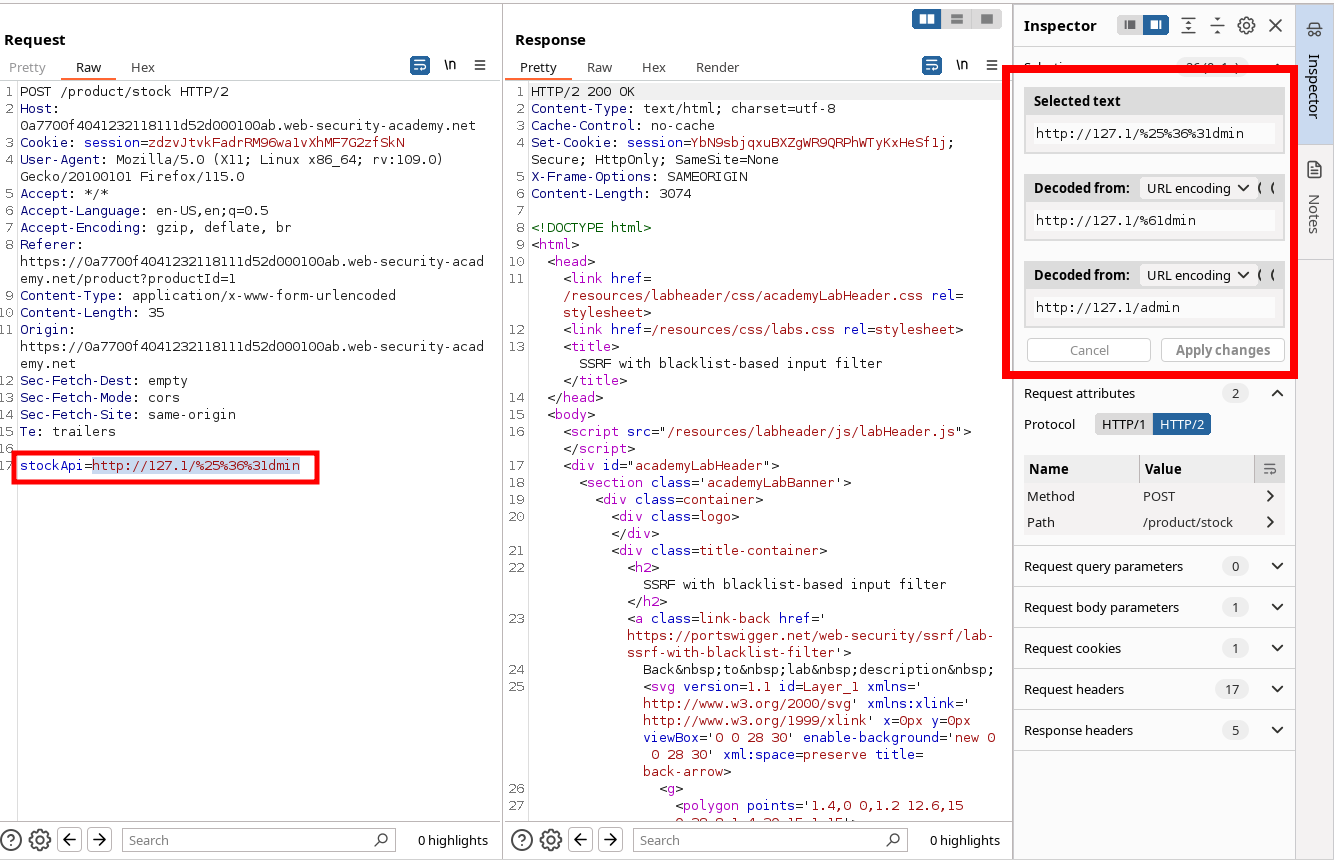Switch Response view to Raw tab
The image size is (1334, 860).
point(600,67)
